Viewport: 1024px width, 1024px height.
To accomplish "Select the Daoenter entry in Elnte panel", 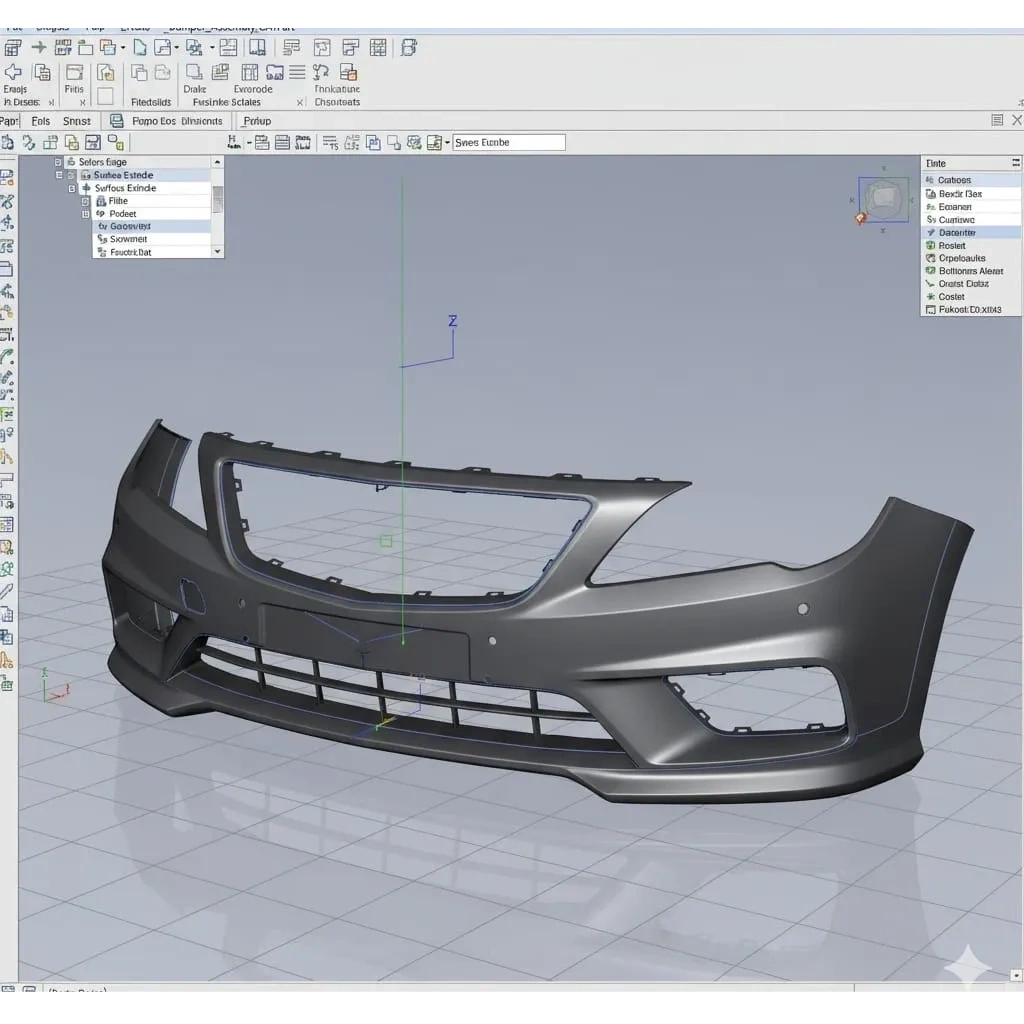I will (x=970, y=232).
